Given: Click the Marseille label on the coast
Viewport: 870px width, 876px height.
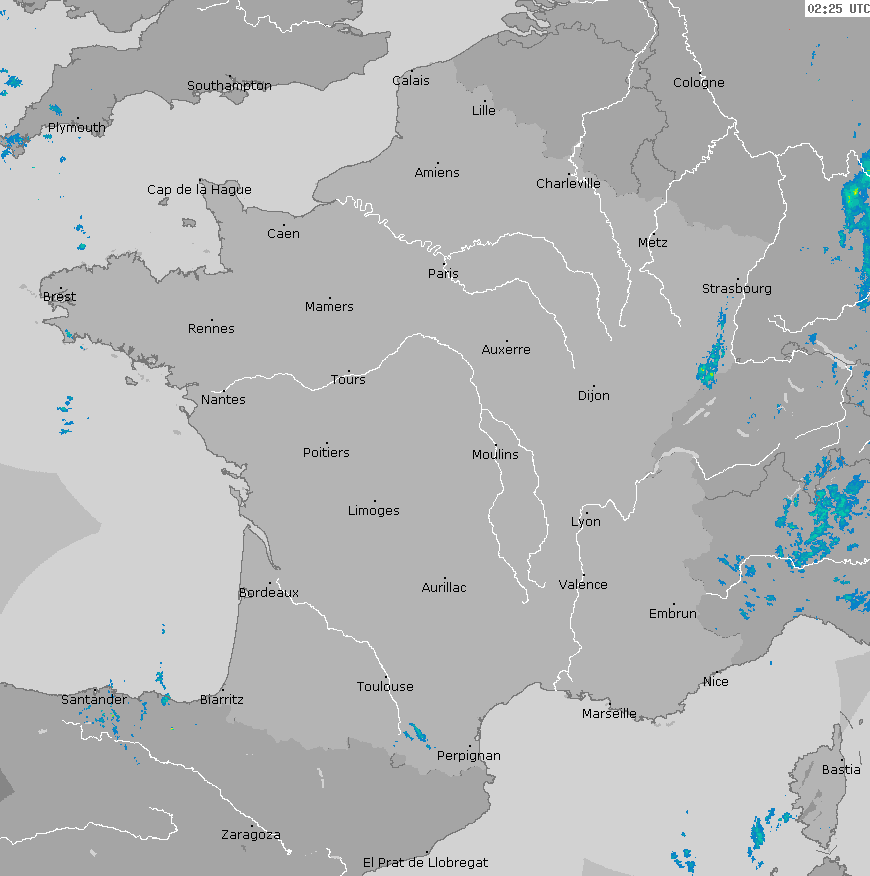Looking at the screenshot, I should (x=609, y=714).
